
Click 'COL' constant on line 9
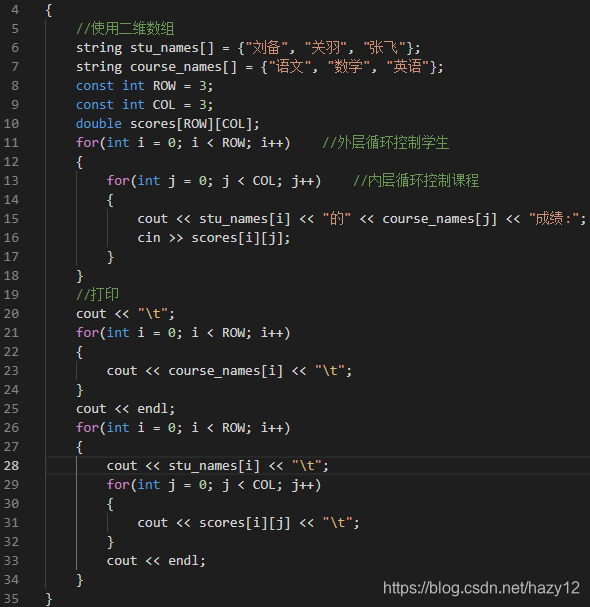164,105
